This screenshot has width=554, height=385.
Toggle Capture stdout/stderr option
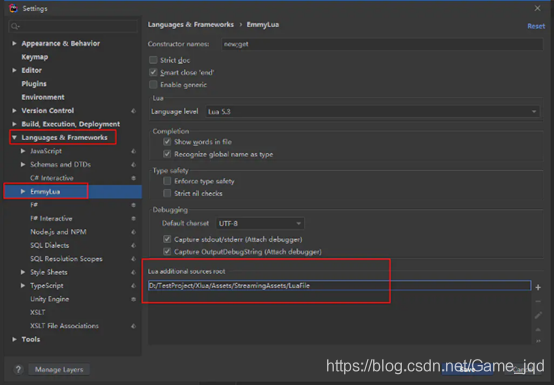(x=167, y=239)
